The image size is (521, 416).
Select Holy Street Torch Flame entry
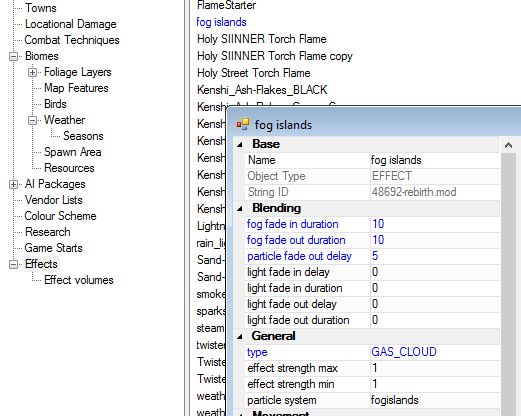coord(254,73)
